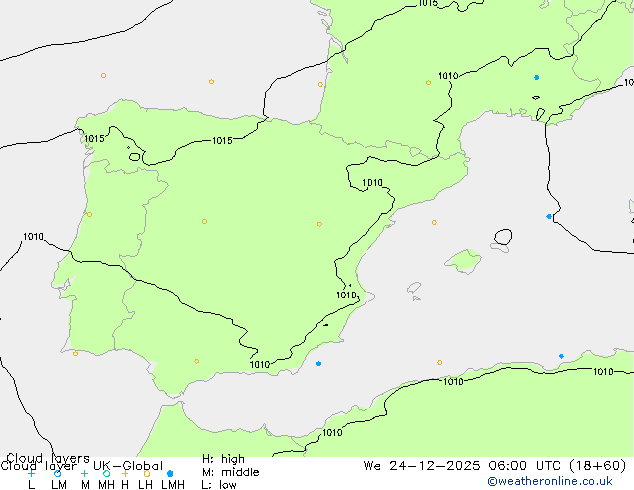Click the green circle MH legend symbol
The image size is (634, 490).
(x=106, y=473)
